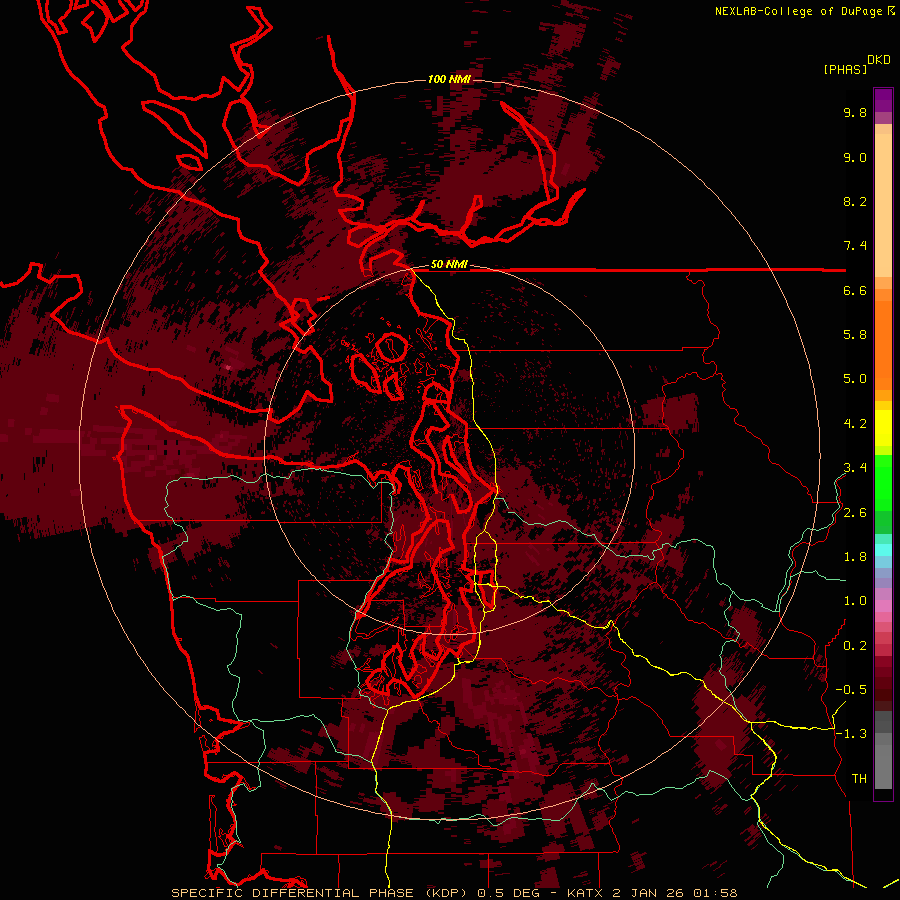Pick the yellow segment of the color bar
Viewport: 900px width, 900px height.
[883, 428]
